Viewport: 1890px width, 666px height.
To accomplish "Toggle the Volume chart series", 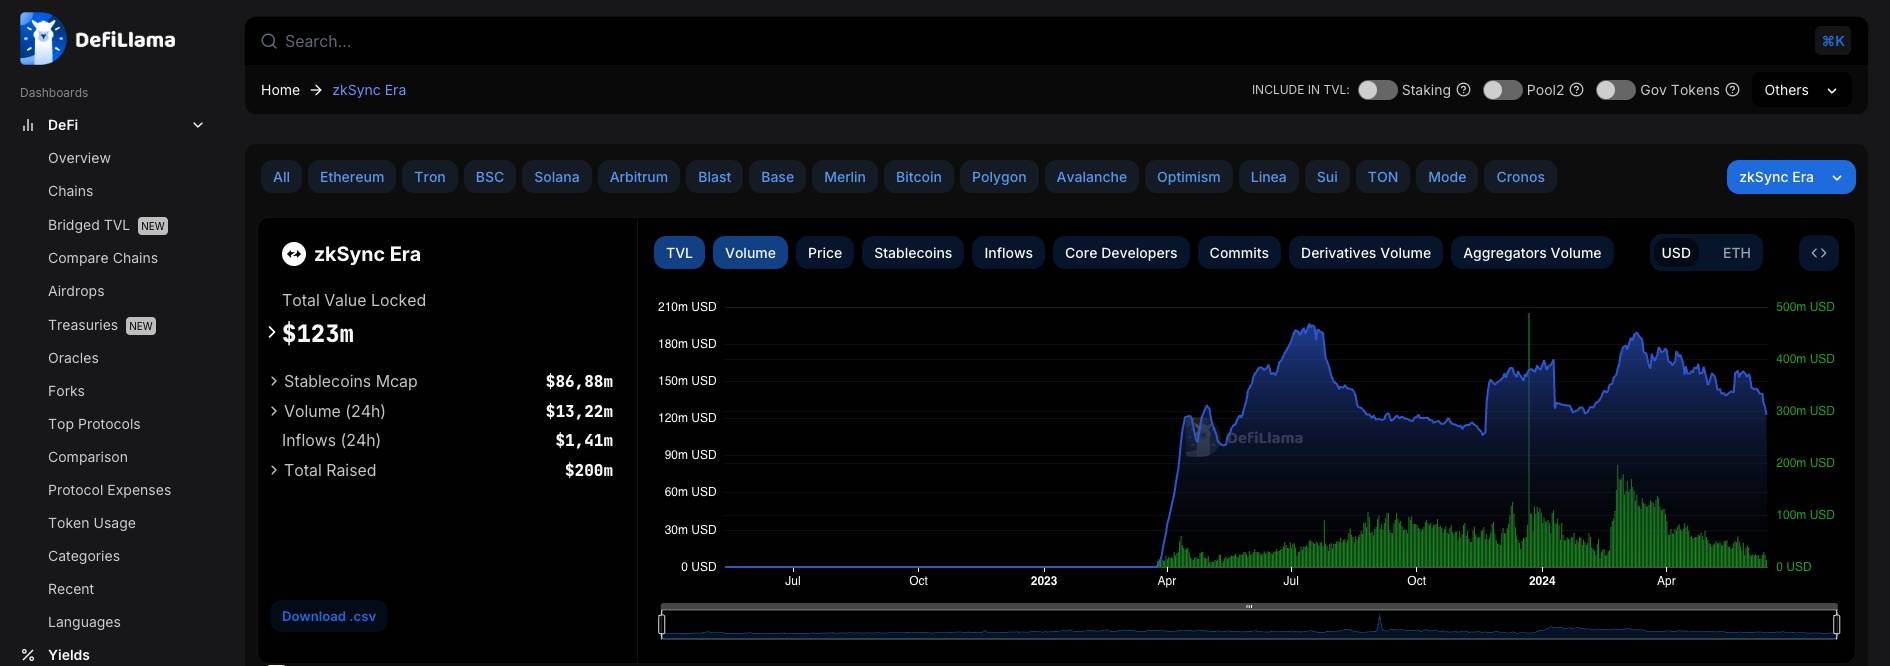I will tap(750, 253).
